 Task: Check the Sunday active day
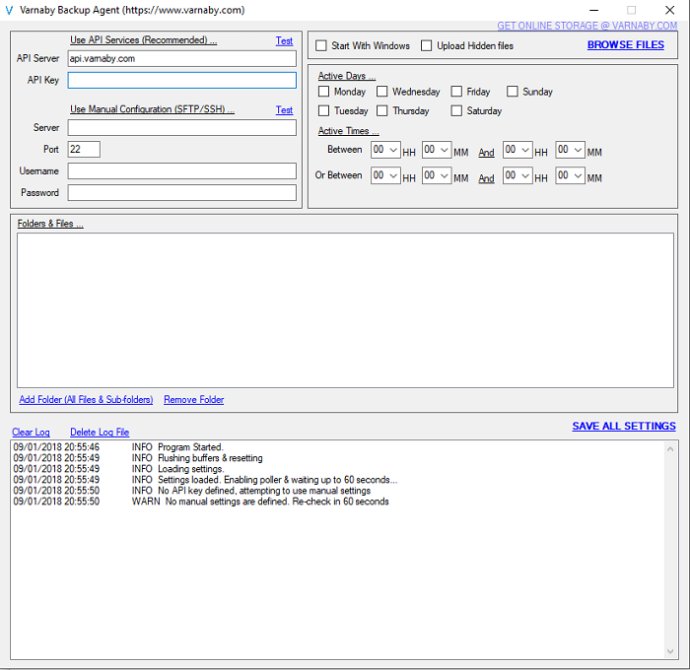[512, 92]
